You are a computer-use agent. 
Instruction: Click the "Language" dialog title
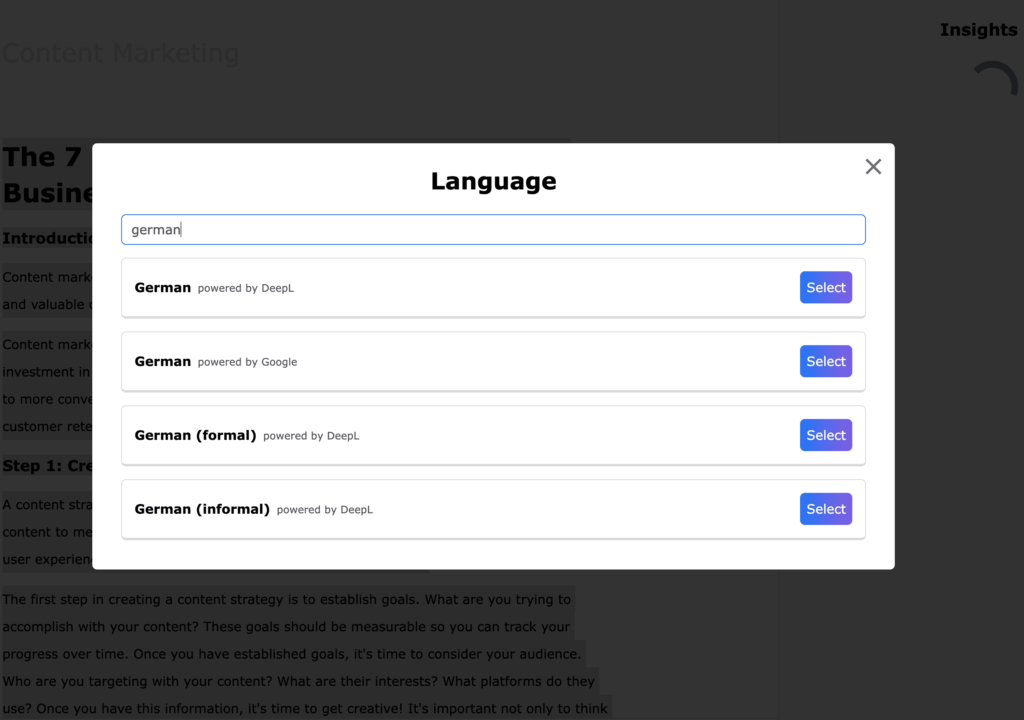(493, 181)
